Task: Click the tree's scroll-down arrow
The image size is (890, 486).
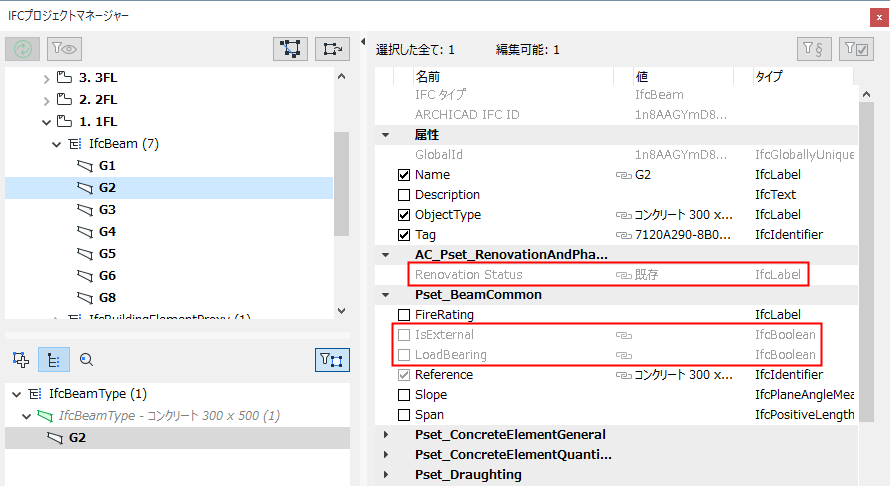Action: 342,311
